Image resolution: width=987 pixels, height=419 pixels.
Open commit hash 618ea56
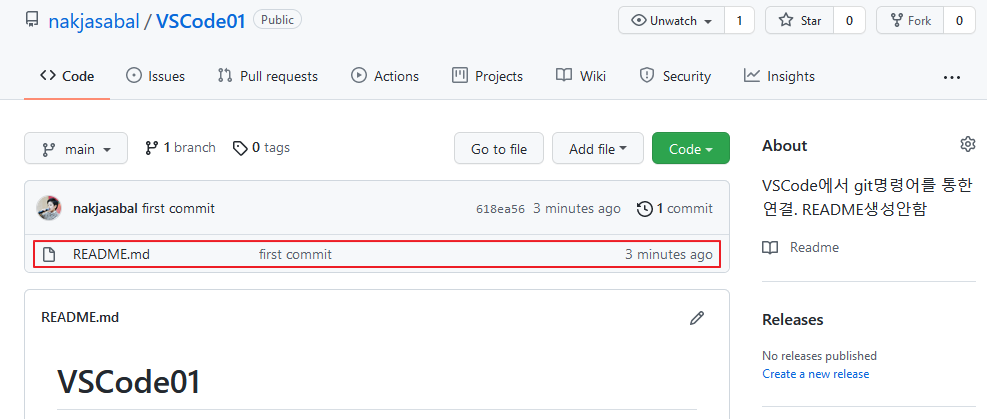(500, 209)
